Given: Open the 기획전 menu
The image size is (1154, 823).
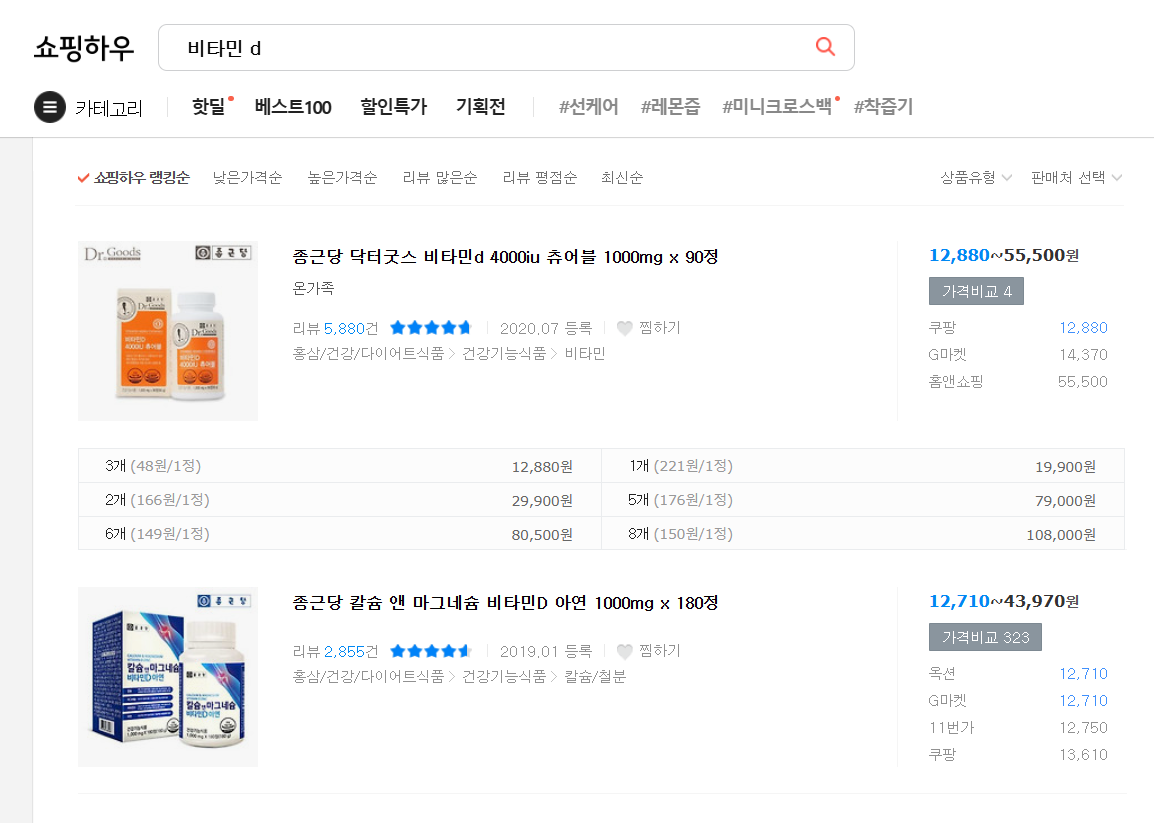Looking at the screenshot, I should (481, 107).
